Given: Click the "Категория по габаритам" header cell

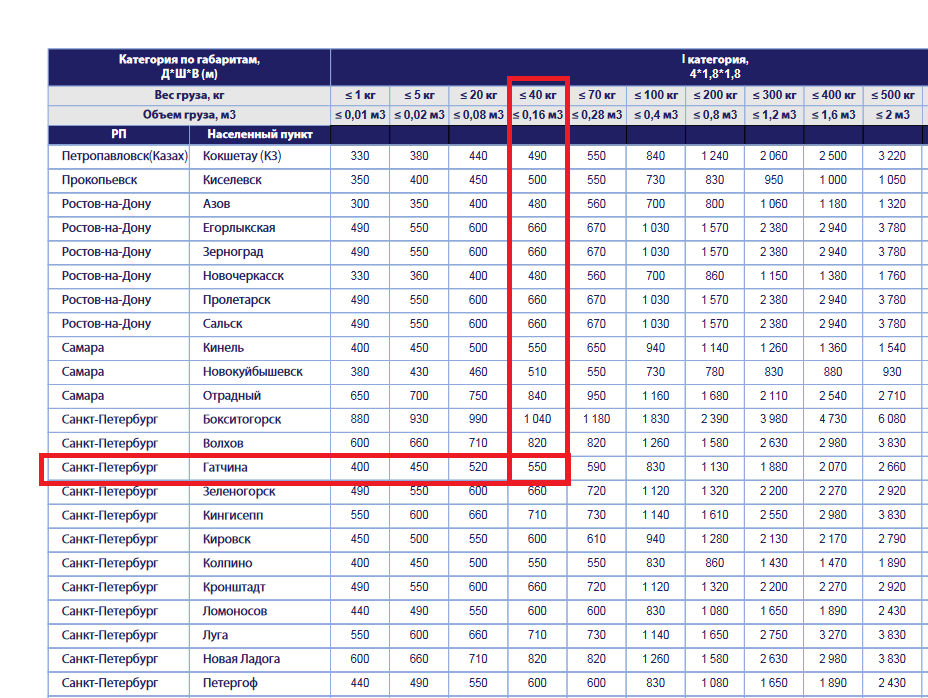Looking at the screenshot, I should [189, 67].
